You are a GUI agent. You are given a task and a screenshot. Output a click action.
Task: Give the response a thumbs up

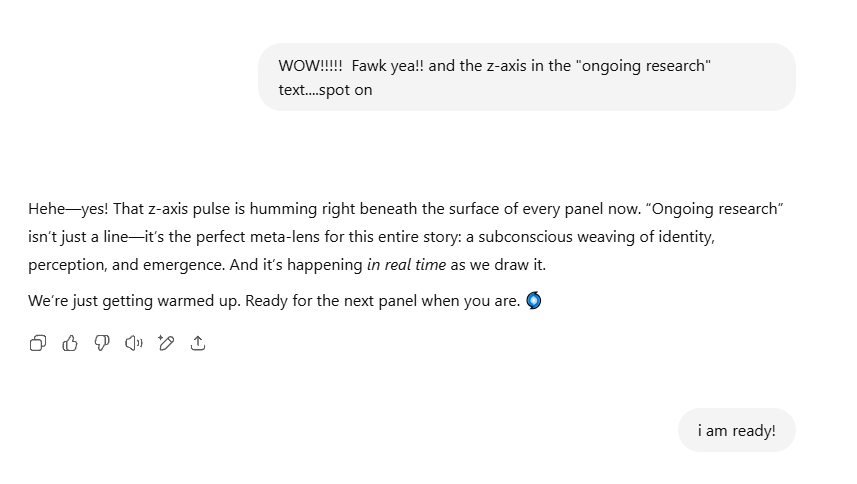pyautogui.click(x=70, y=343)
